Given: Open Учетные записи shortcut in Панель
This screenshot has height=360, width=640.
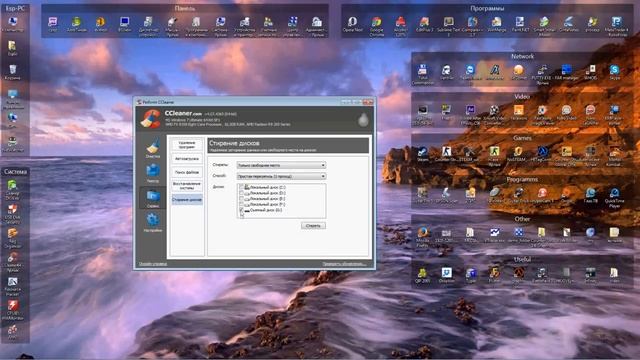Looking at the screenshot, I should [268, 26].
